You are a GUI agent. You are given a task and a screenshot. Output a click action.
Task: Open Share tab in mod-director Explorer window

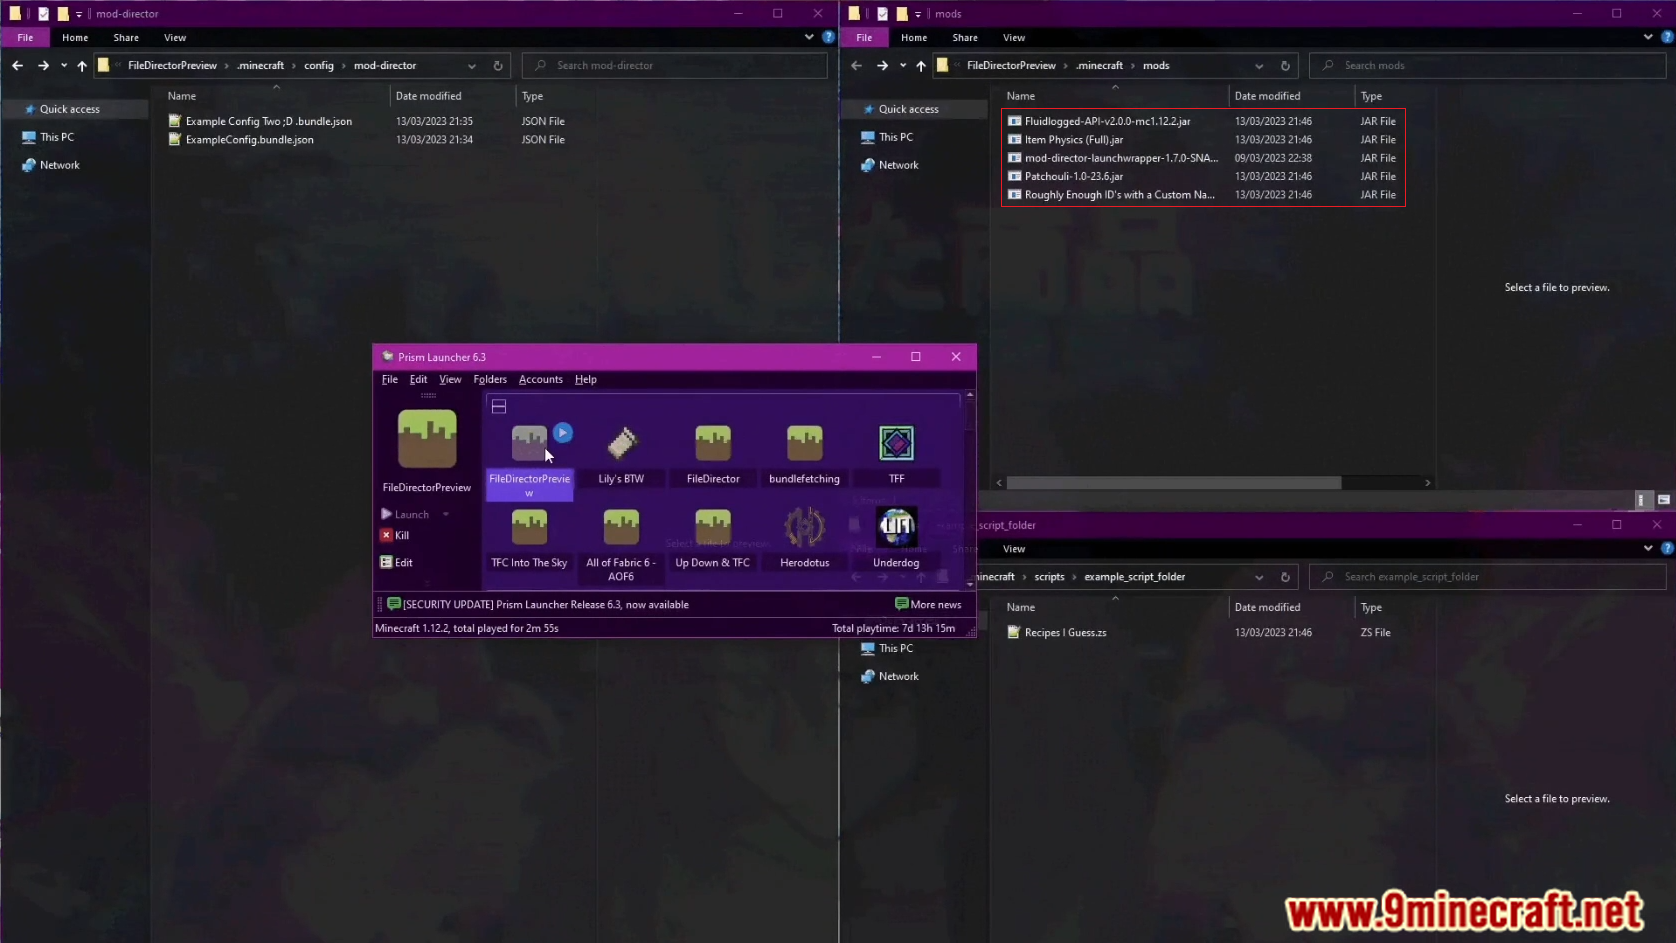[x=126, y=37]
